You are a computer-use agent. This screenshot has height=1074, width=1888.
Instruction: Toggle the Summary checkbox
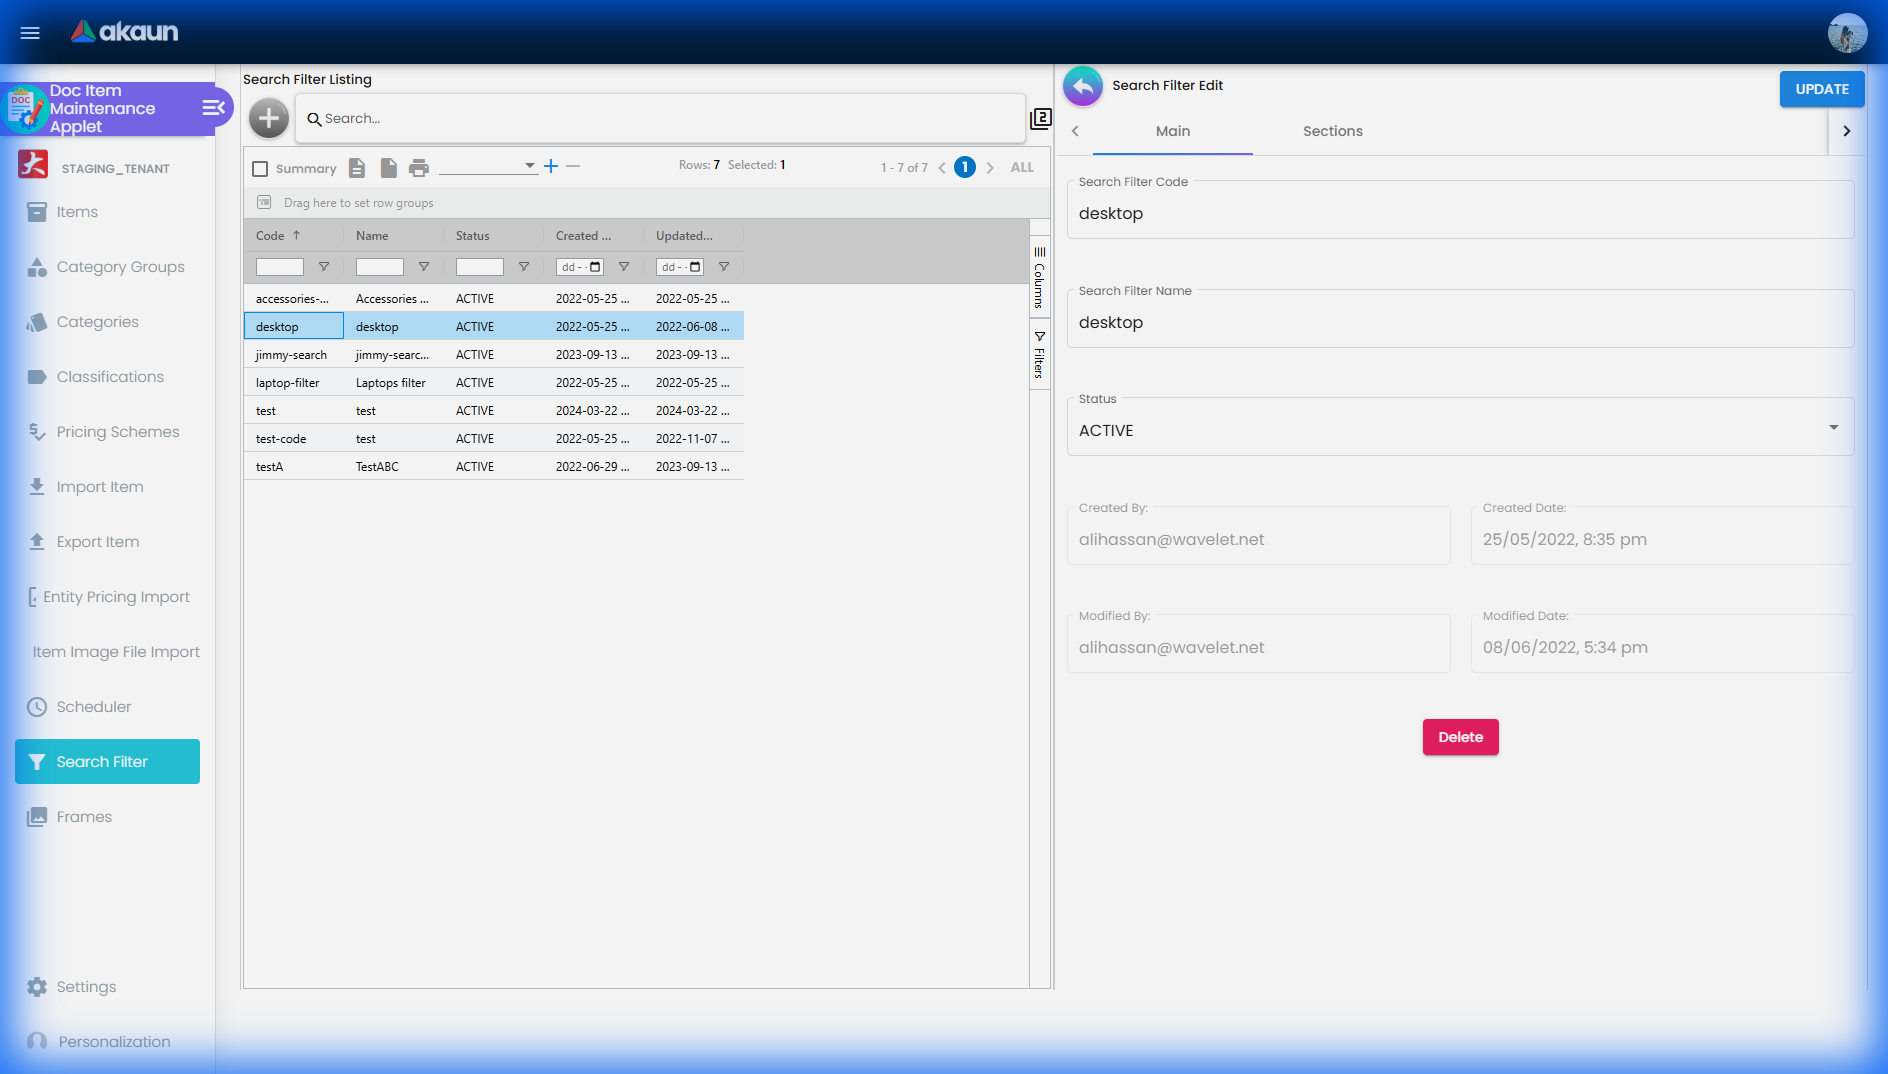click(x=261, y=169)
